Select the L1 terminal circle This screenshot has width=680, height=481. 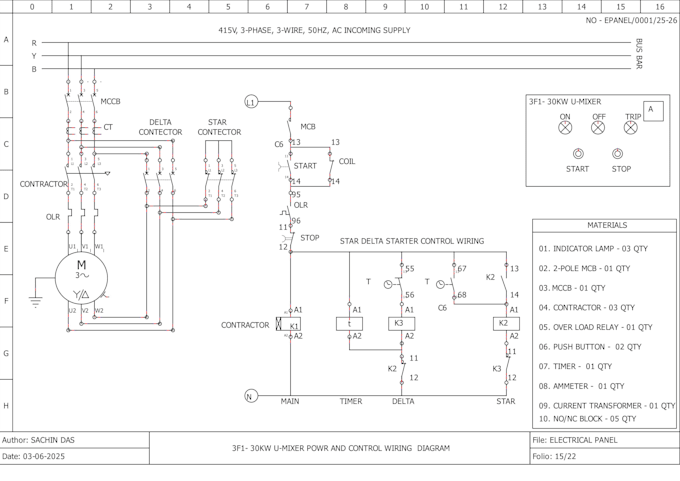[251, 102]
